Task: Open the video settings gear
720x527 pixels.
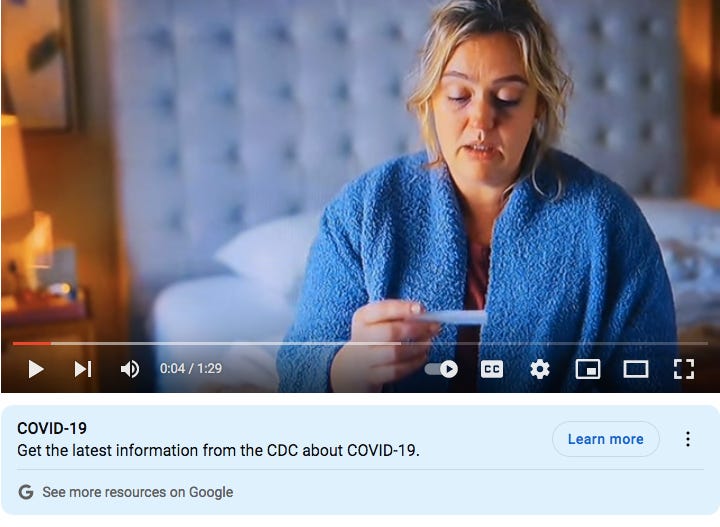Action: click(x=540, y=369)
